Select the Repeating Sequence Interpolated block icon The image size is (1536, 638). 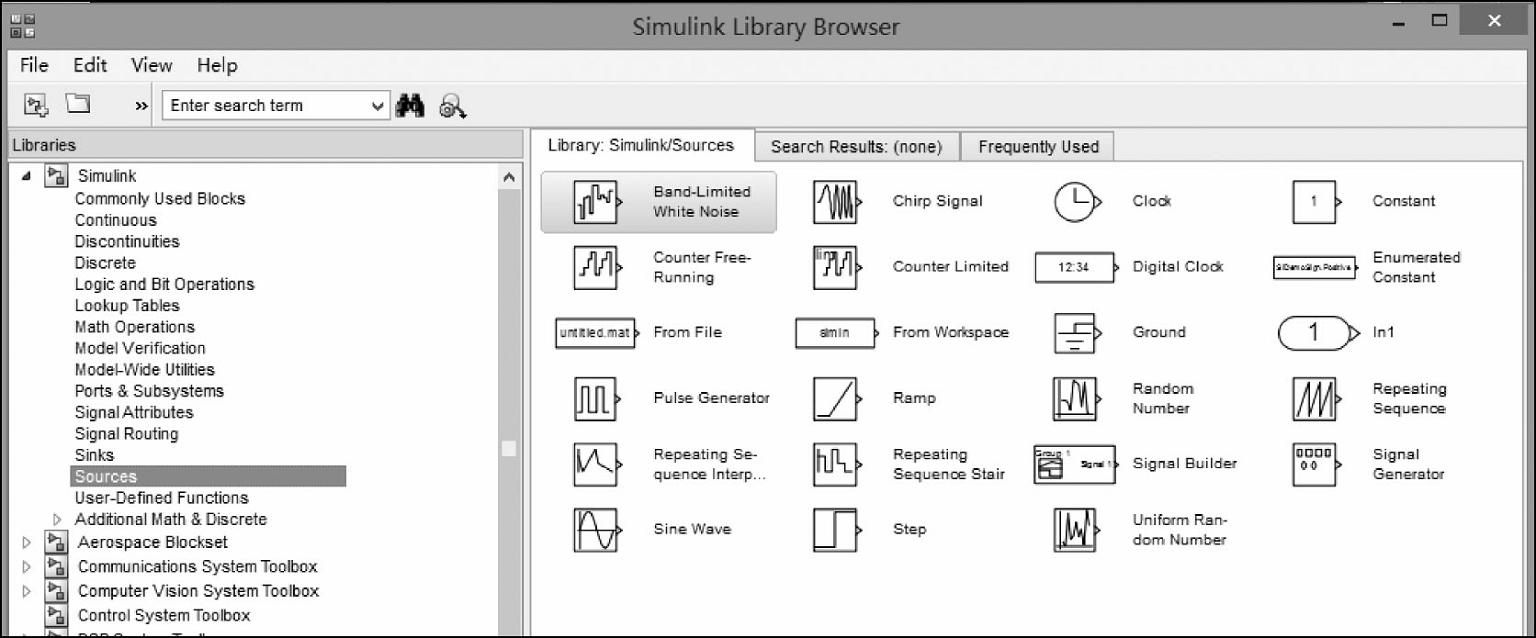[x=598, y=464]
